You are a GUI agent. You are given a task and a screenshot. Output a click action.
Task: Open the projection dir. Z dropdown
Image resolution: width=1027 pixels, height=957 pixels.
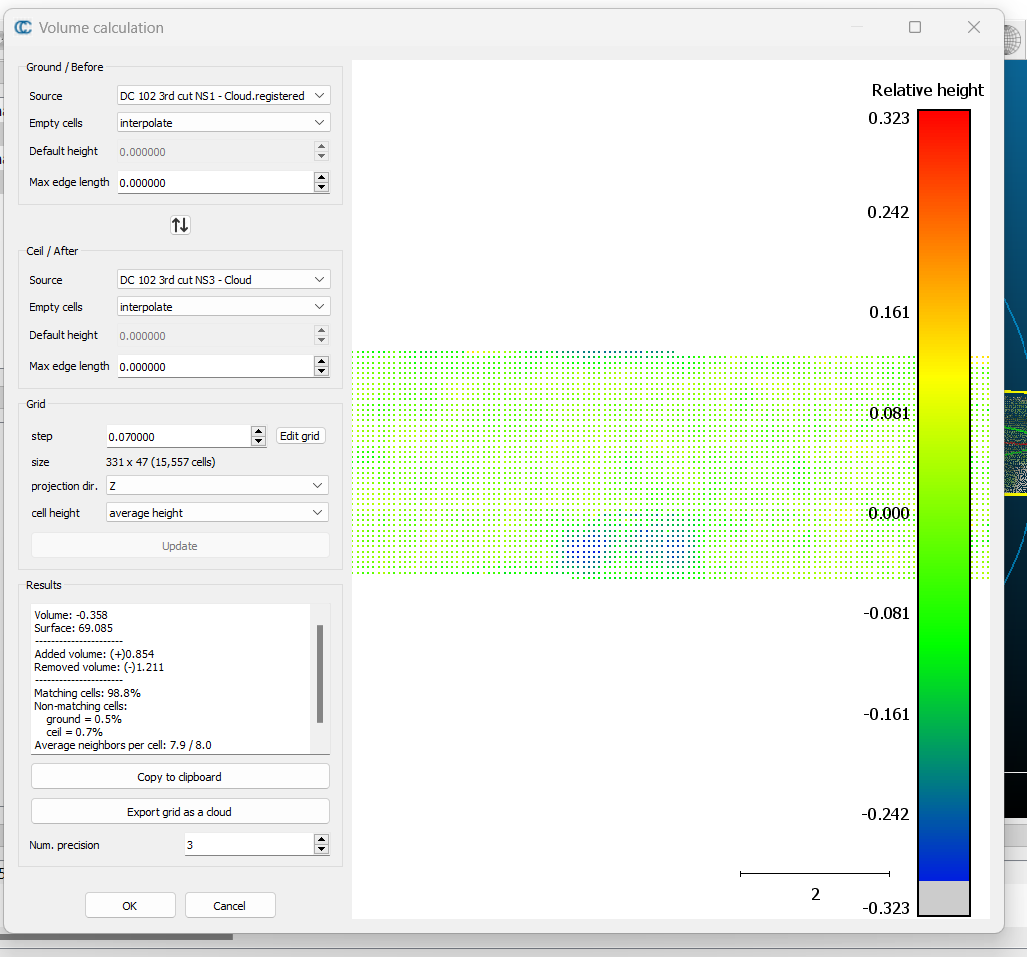point(217,485)
